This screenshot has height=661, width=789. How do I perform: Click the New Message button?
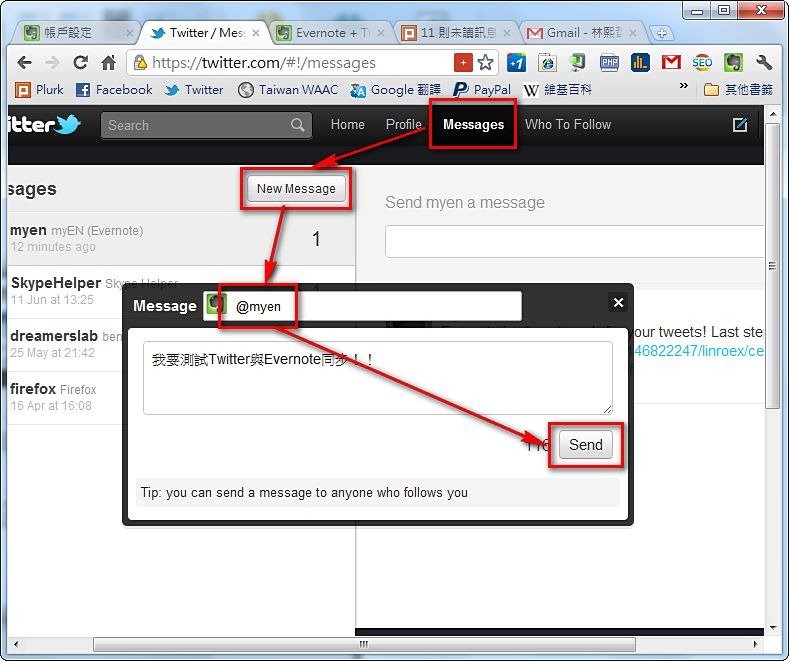coord(296,189)
